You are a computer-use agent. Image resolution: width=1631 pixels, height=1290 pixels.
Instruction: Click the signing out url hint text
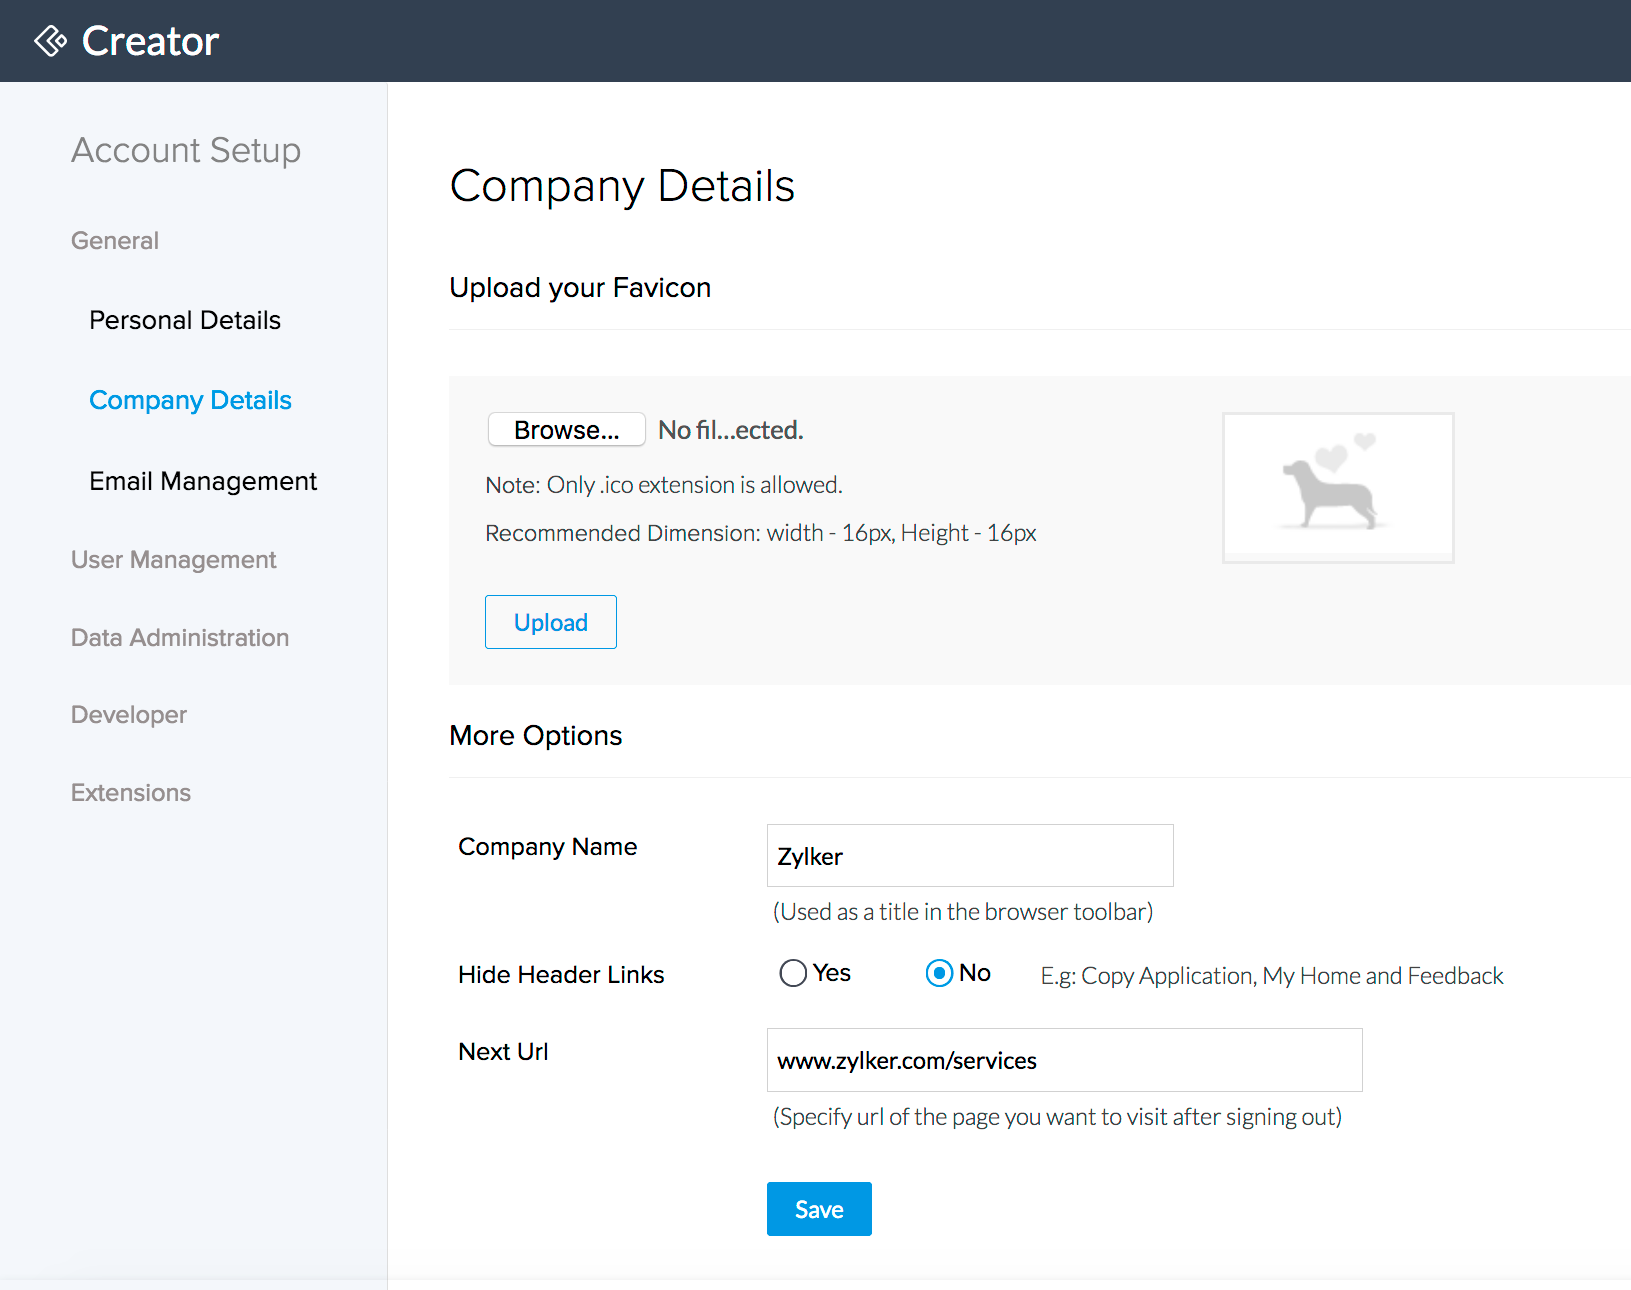tap(1057, 1117)
